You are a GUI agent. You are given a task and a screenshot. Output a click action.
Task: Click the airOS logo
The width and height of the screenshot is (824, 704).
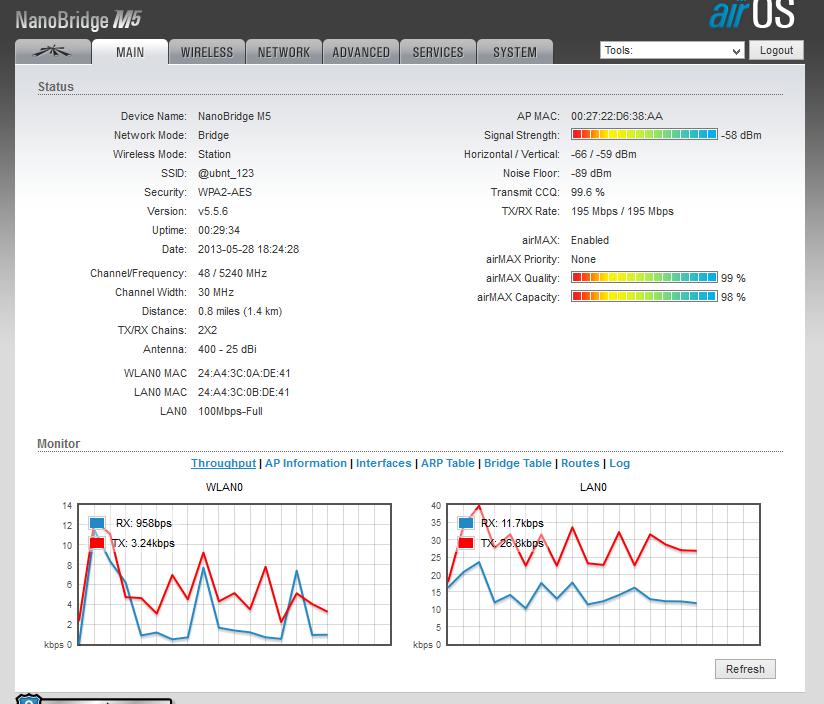[x=751, y=14]
